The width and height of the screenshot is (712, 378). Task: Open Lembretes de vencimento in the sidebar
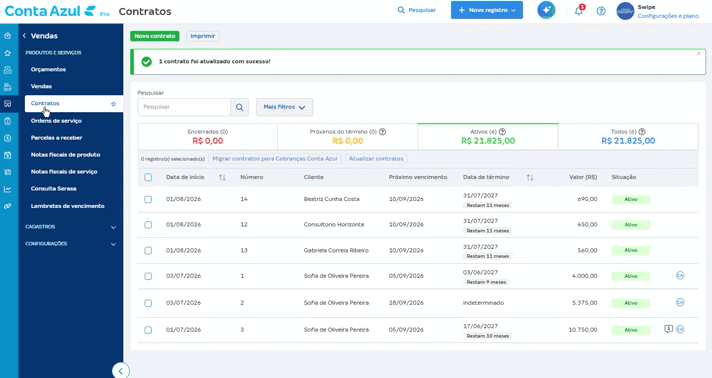68,206
